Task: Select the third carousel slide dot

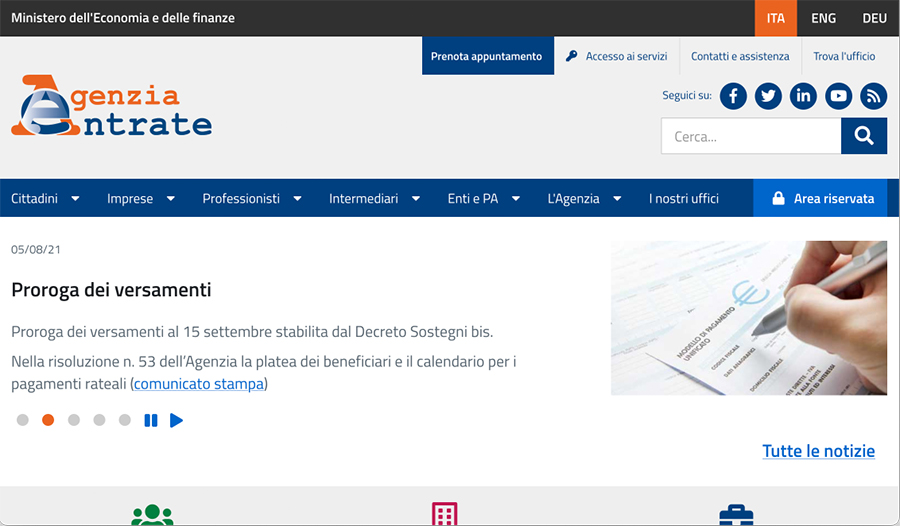Action: coord(74,421)
